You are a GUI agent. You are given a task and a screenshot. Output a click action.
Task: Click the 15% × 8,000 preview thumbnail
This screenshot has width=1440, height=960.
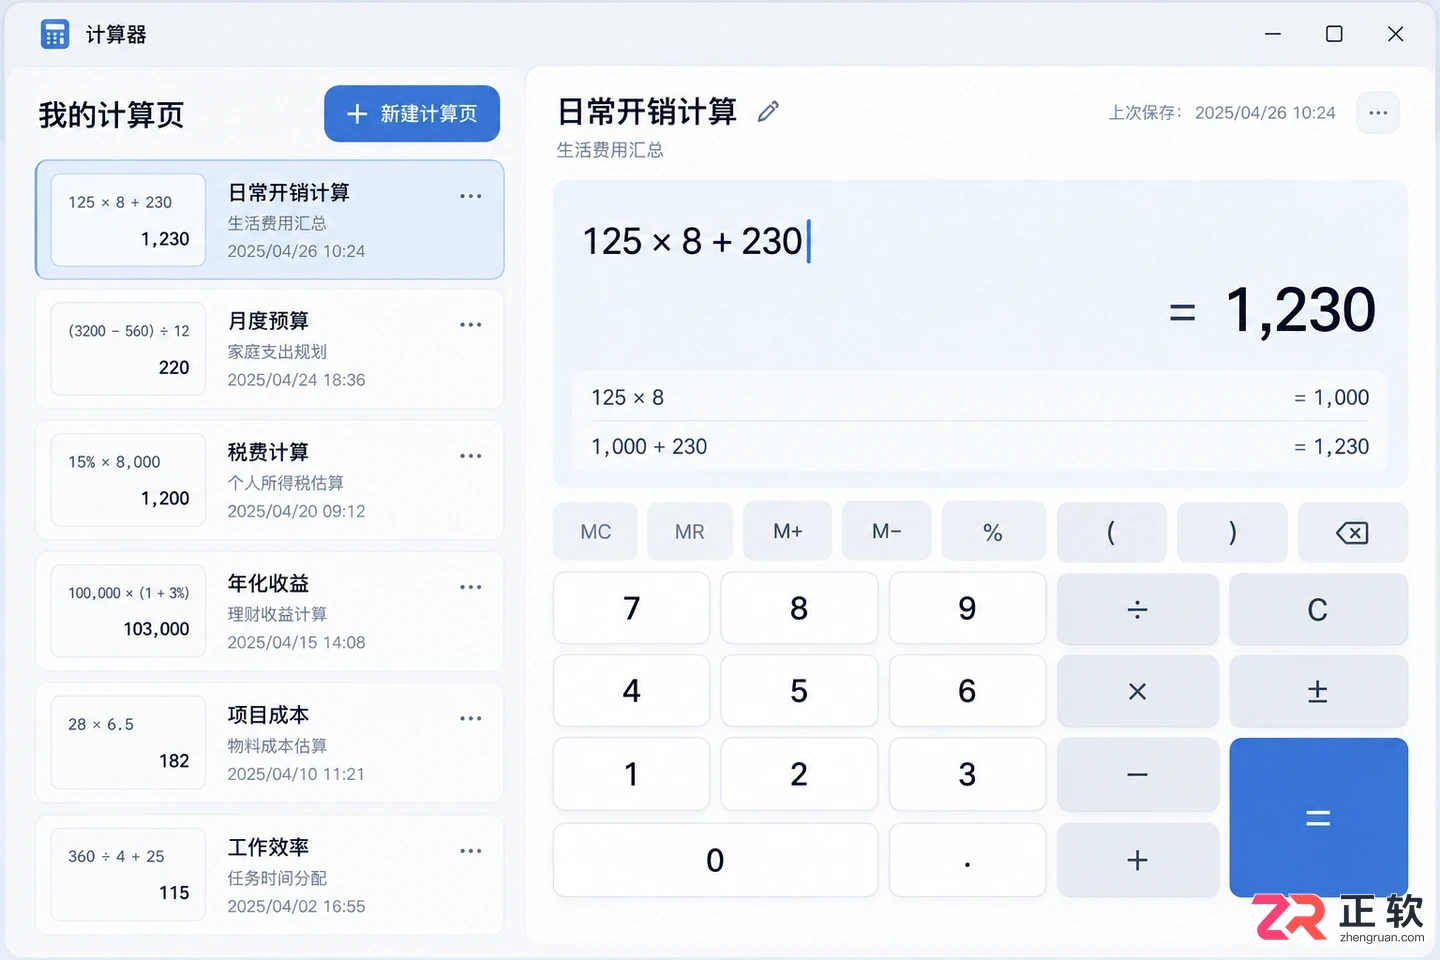(x=128, y=480)
